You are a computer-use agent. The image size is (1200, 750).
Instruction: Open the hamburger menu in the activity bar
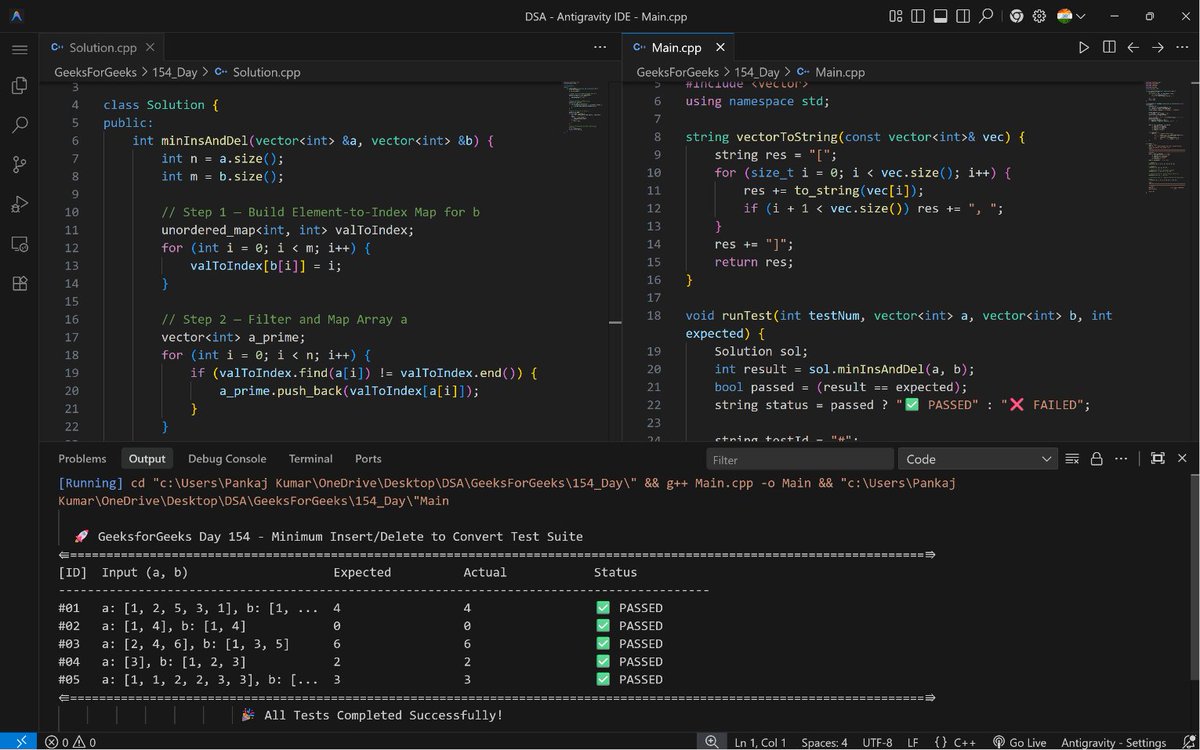19,49
